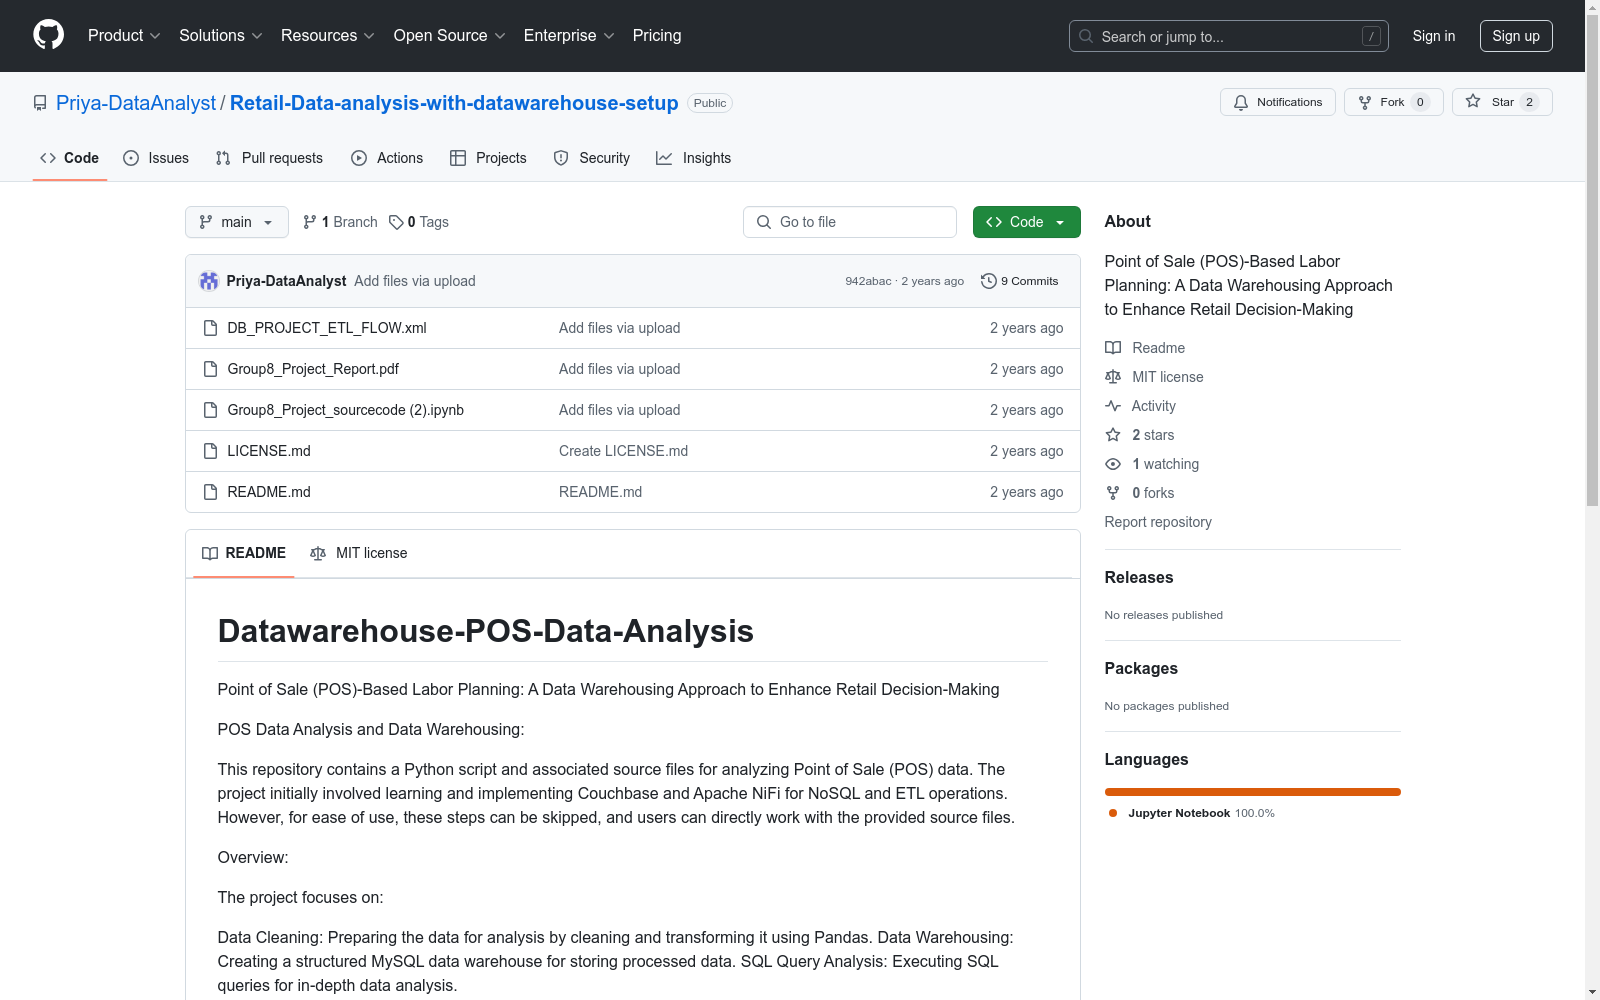This screenshot has width=1600, height=1000.
Task: Open the Group8_Project_Report.pdf file
Action: (313, 369)
